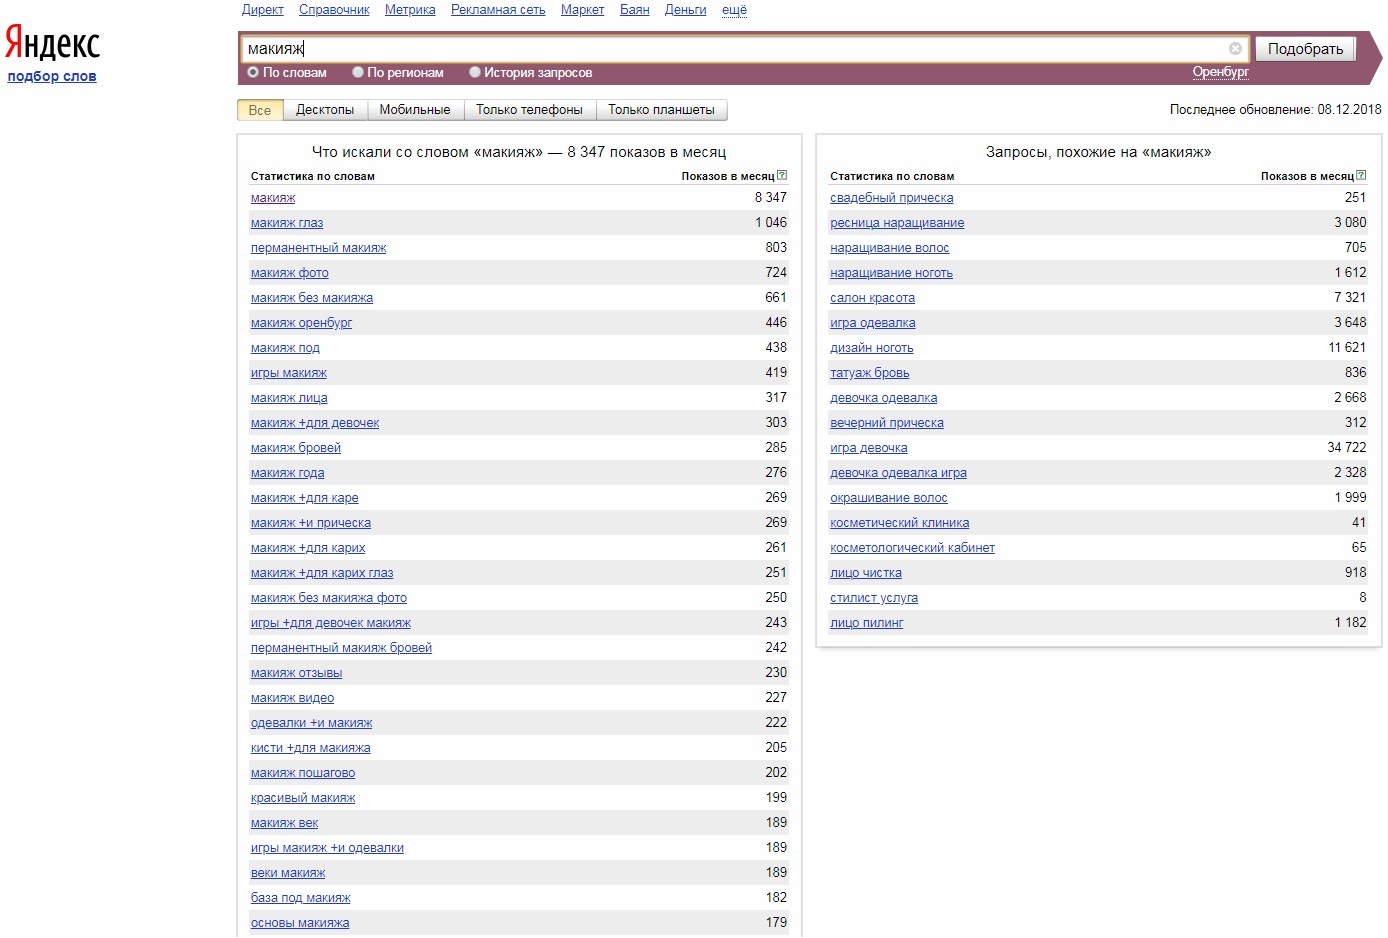Open the Справочник link in top menu

click(334, 10)
